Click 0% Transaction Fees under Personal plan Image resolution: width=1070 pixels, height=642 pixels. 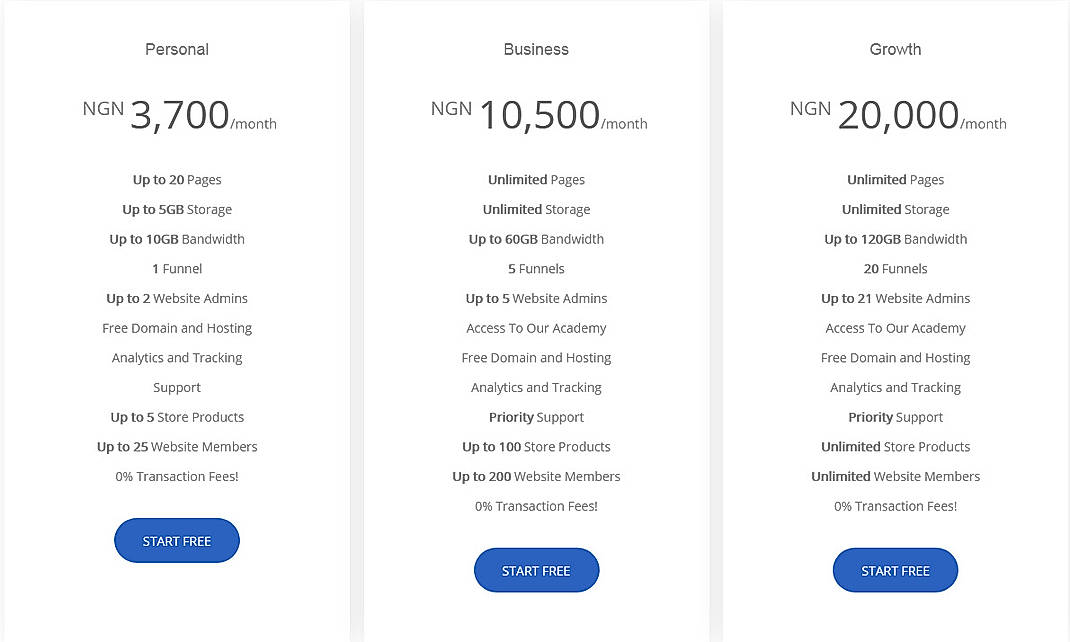[x=176, y=476]
